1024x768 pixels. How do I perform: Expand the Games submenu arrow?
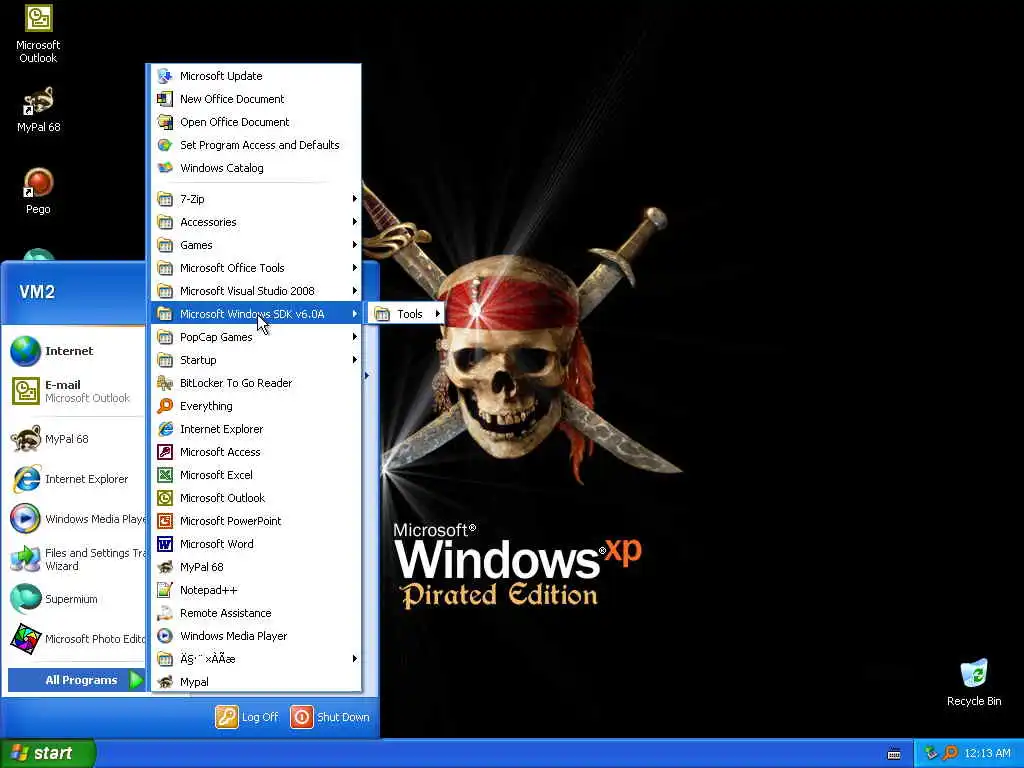pyautogui.click(x=355, y=245)
